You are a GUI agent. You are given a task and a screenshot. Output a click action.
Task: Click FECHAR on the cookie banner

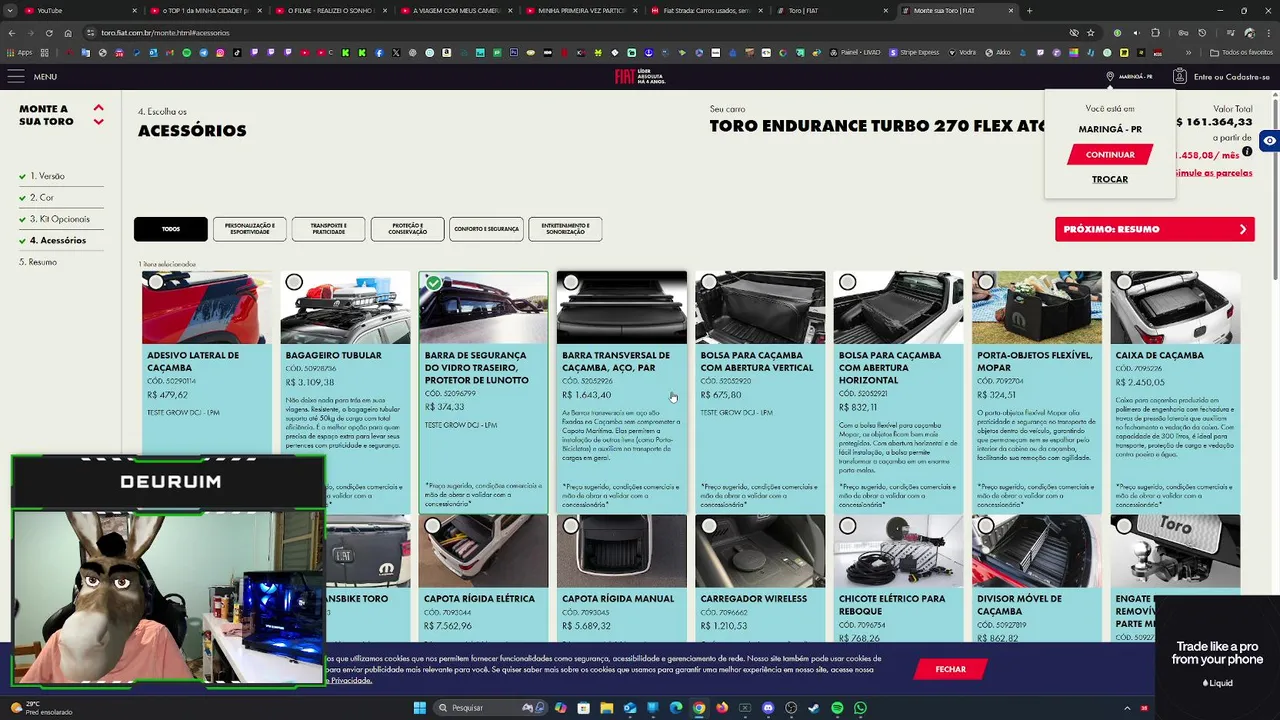[x=950, y=669]
